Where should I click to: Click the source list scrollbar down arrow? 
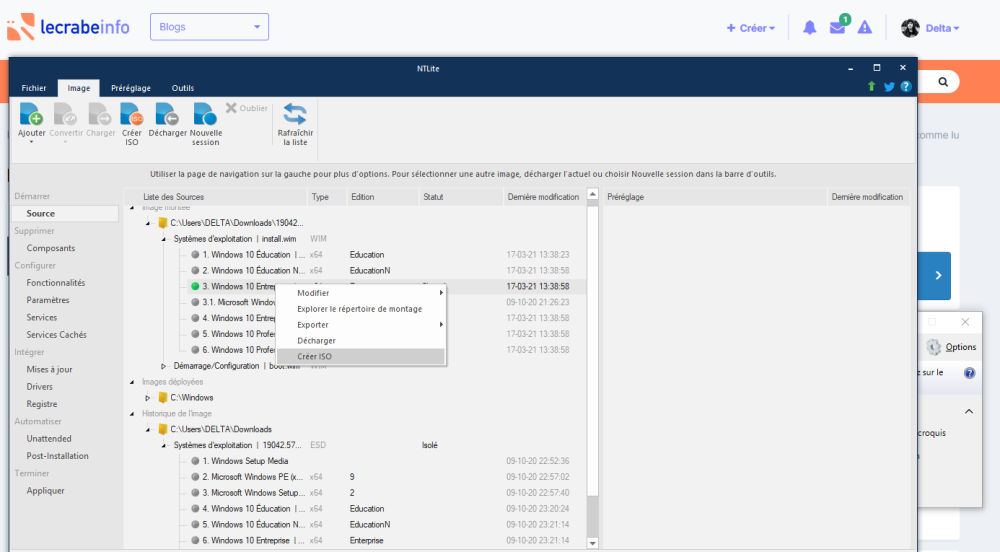point(592,542)
